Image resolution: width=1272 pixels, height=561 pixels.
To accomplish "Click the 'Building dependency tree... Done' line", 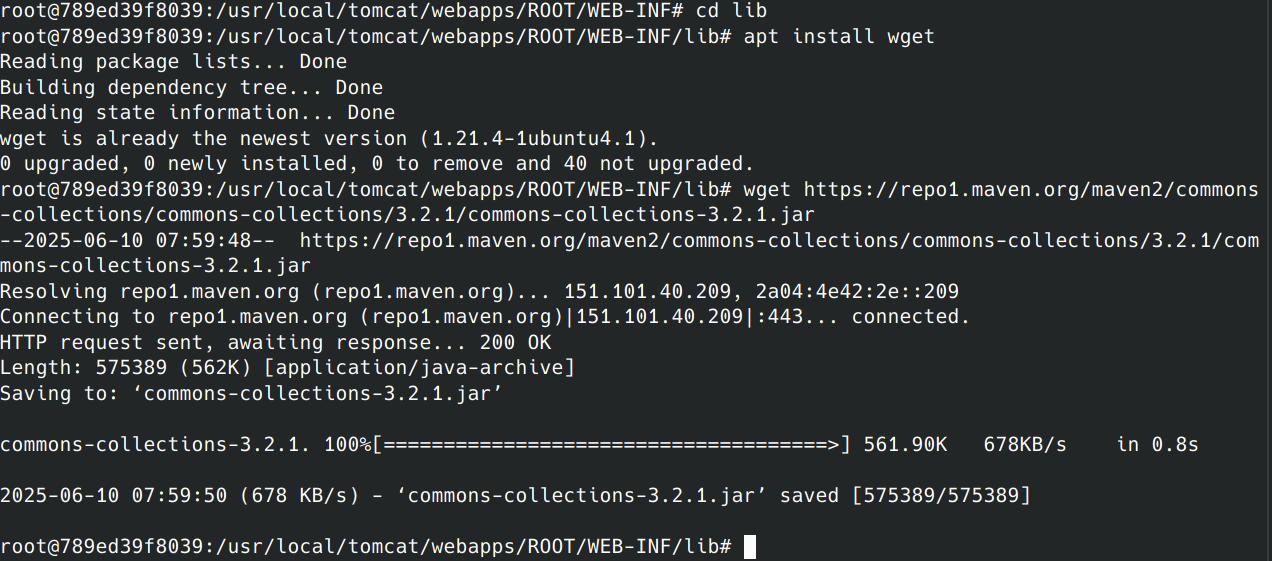I will click(191, 88).
